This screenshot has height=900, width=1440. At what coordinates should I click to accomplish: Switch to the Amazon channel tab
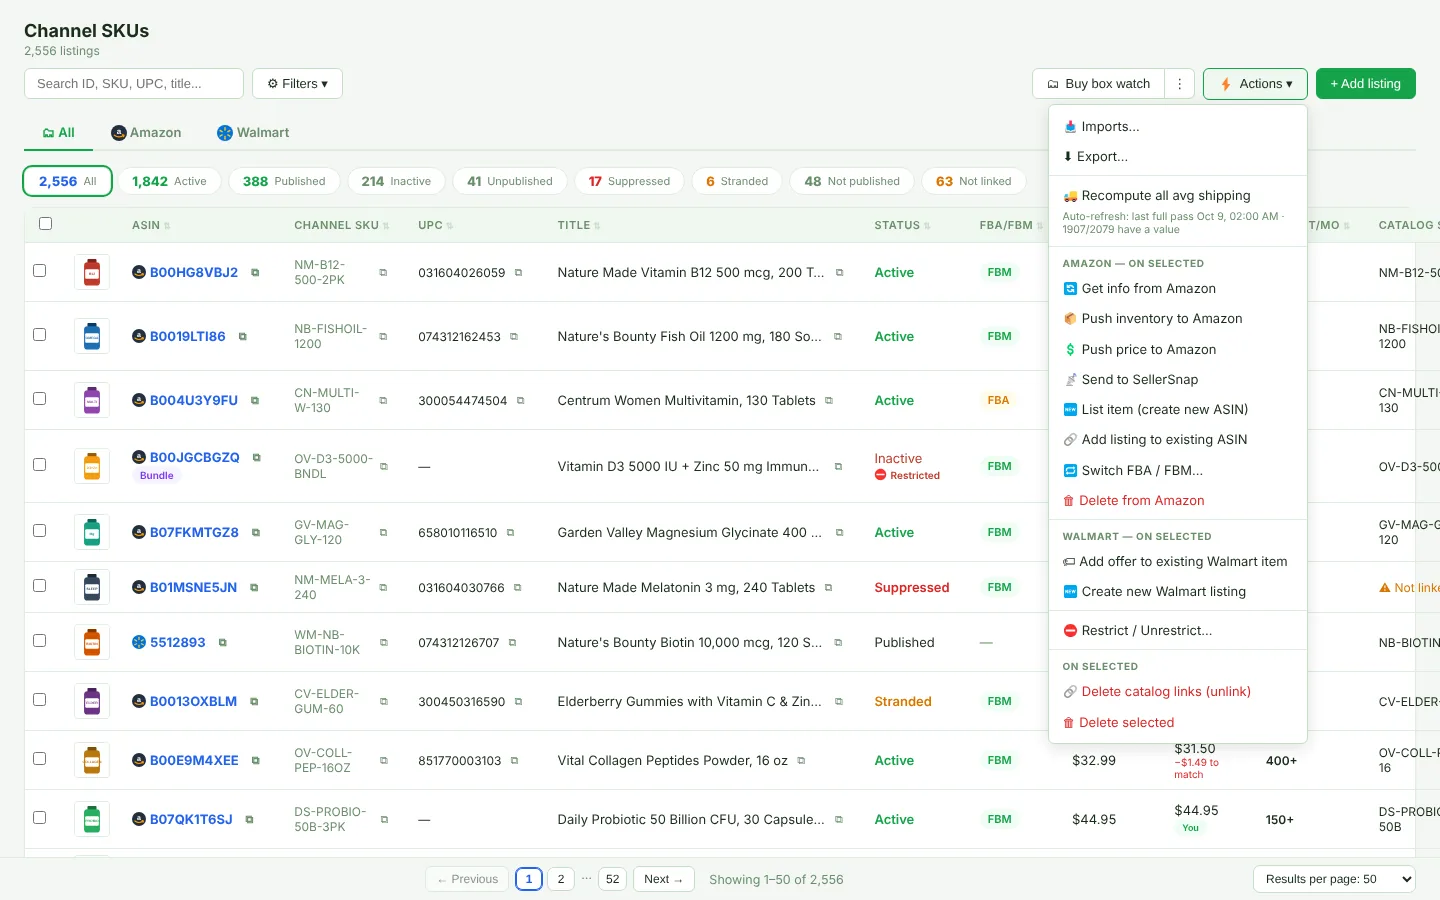pyautogui.click(x=146, y=133)
